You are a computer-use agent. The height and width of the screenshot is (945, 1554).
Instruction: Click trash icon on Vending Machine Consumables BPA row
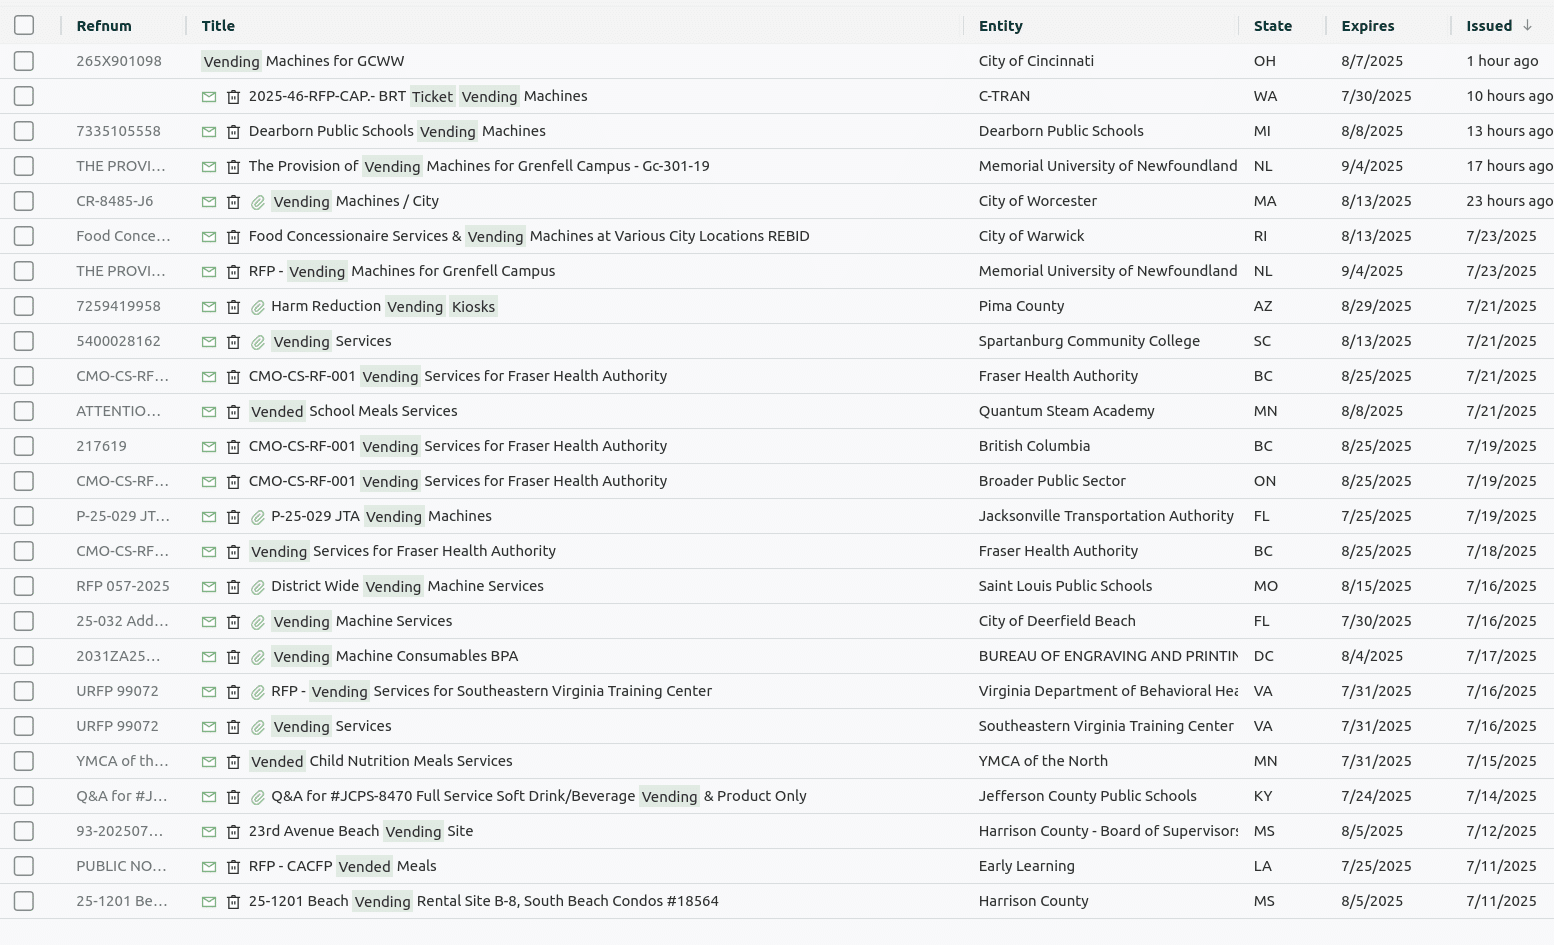[x=233, y=657]
